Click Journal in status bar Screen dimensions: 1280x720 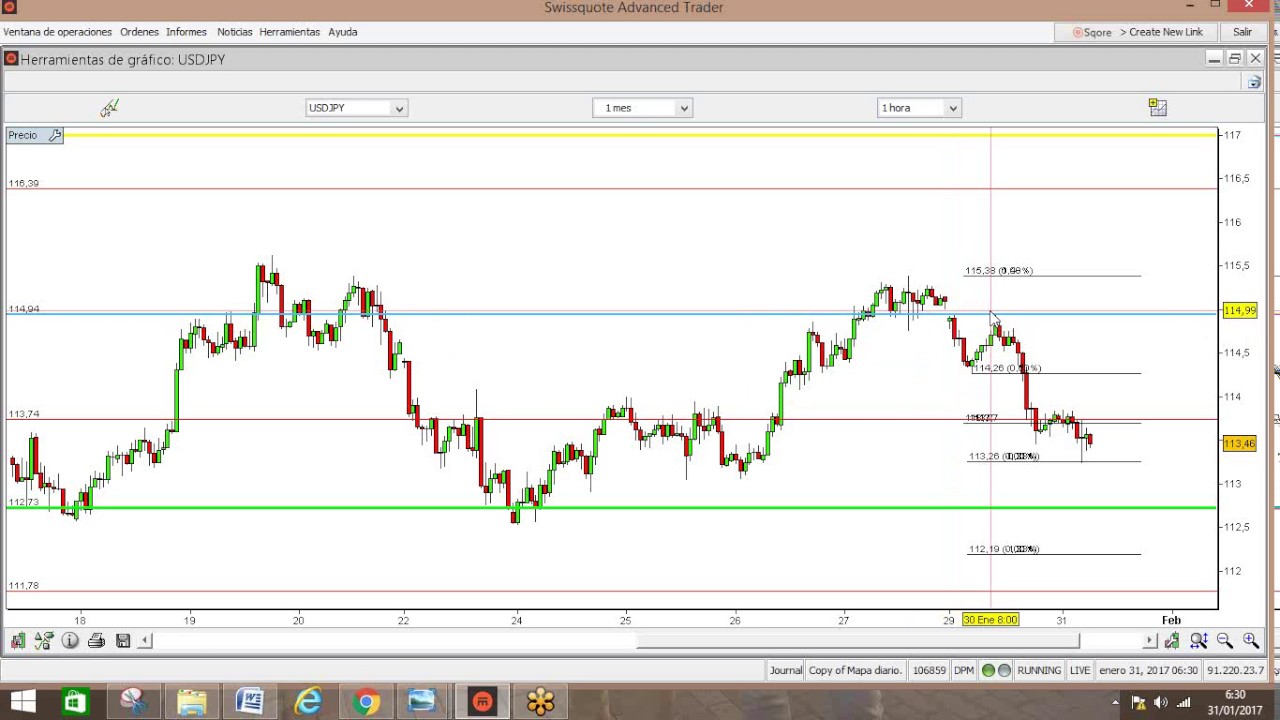[785, 670]
